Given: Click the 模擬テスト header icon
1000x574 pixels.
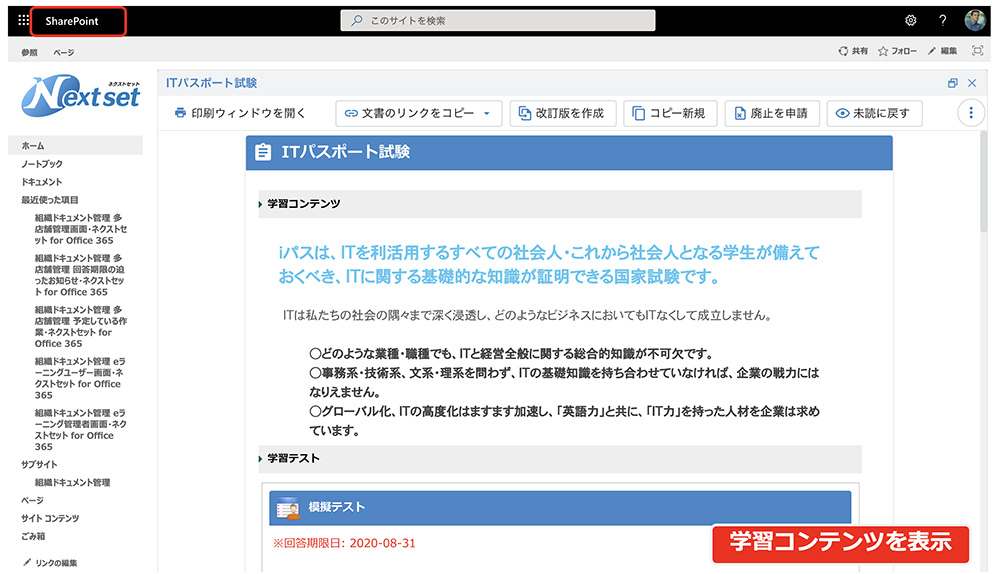Looking at the screenshot, I should (x=288, y=508).
